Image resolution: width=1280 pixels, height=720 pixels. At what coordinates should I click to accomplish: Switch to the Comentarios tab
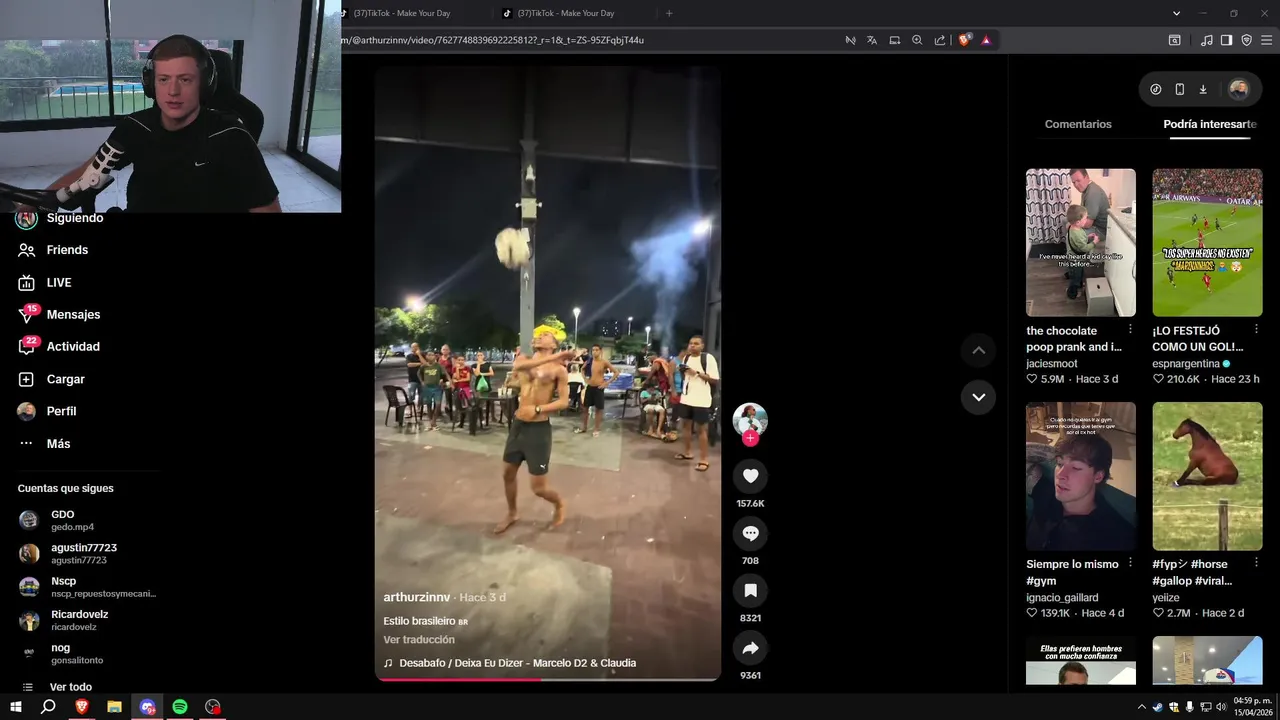click(1078, 124)
